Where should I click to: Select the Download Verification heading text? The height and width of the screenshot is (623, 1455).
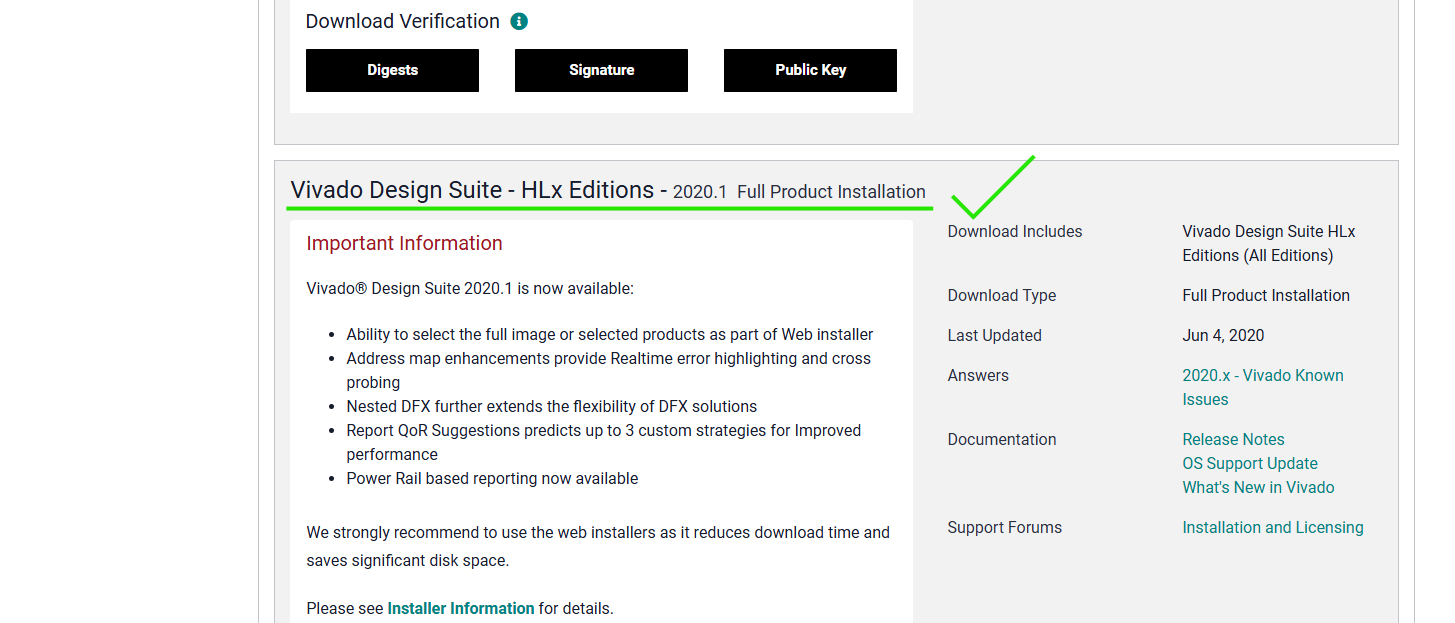click(402, 21)
